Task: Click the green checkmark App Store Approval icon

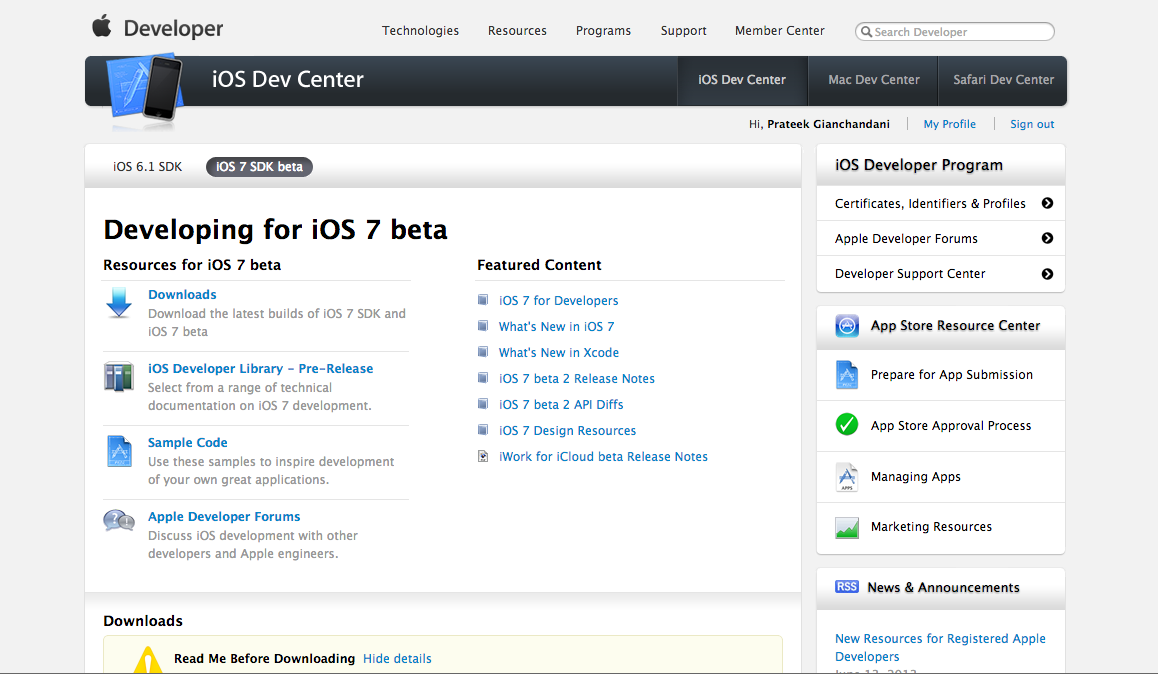Action: (x=846, y=424)
